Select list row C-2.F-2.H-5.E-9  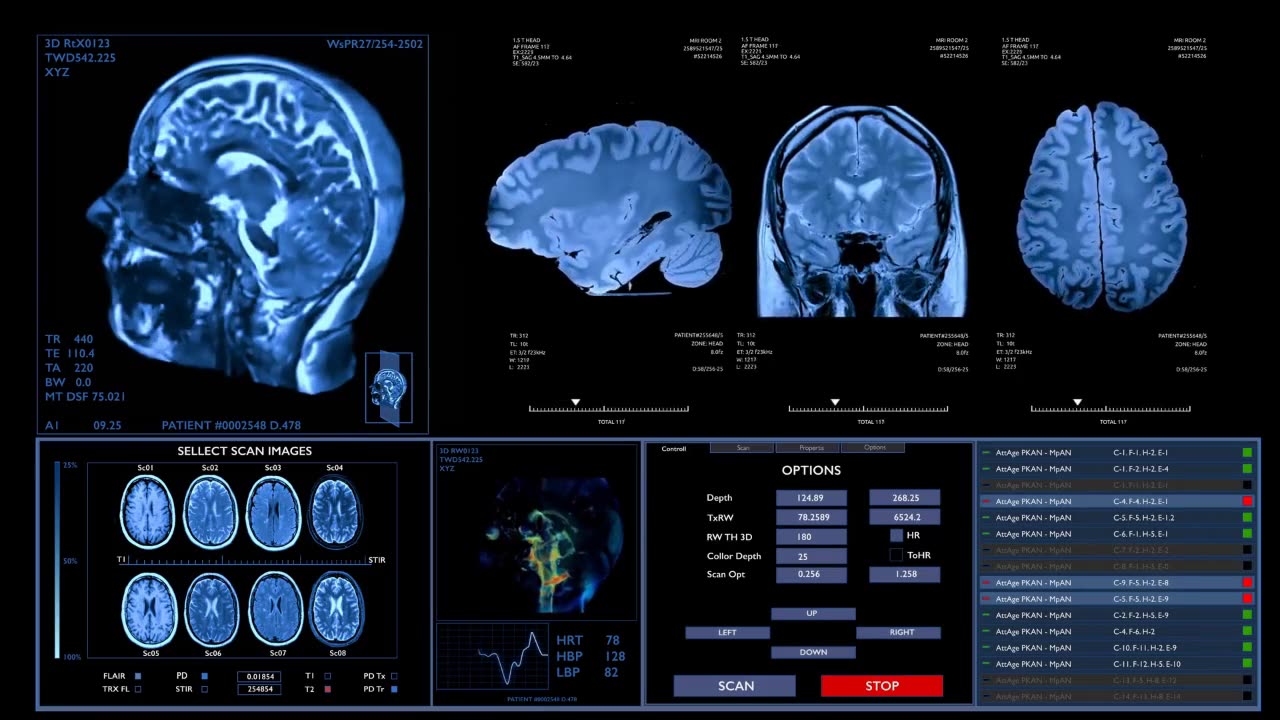(1116, 615)
